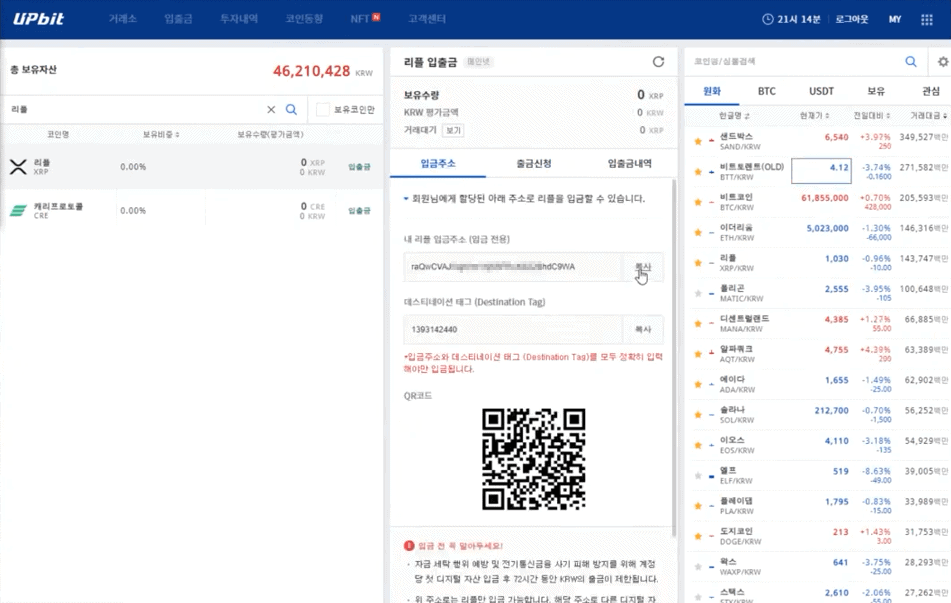Screen dimensions: 951x603
Task: Copy the Ripple deposit address
Action: click(643, 267)
